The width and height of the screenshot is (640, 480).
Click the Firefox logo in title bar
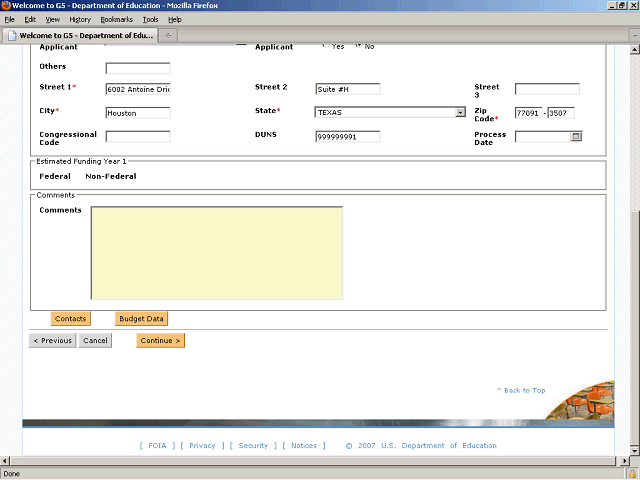(6, 5)
